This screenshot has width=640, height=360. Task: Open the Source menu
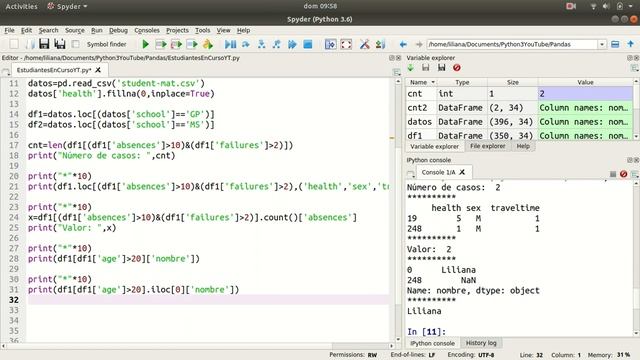75,30
